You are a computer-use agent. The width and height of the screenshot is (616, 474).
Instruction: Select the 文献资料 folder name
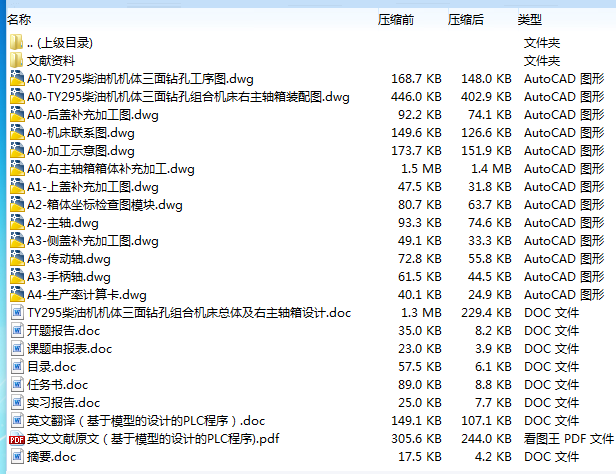51,60
